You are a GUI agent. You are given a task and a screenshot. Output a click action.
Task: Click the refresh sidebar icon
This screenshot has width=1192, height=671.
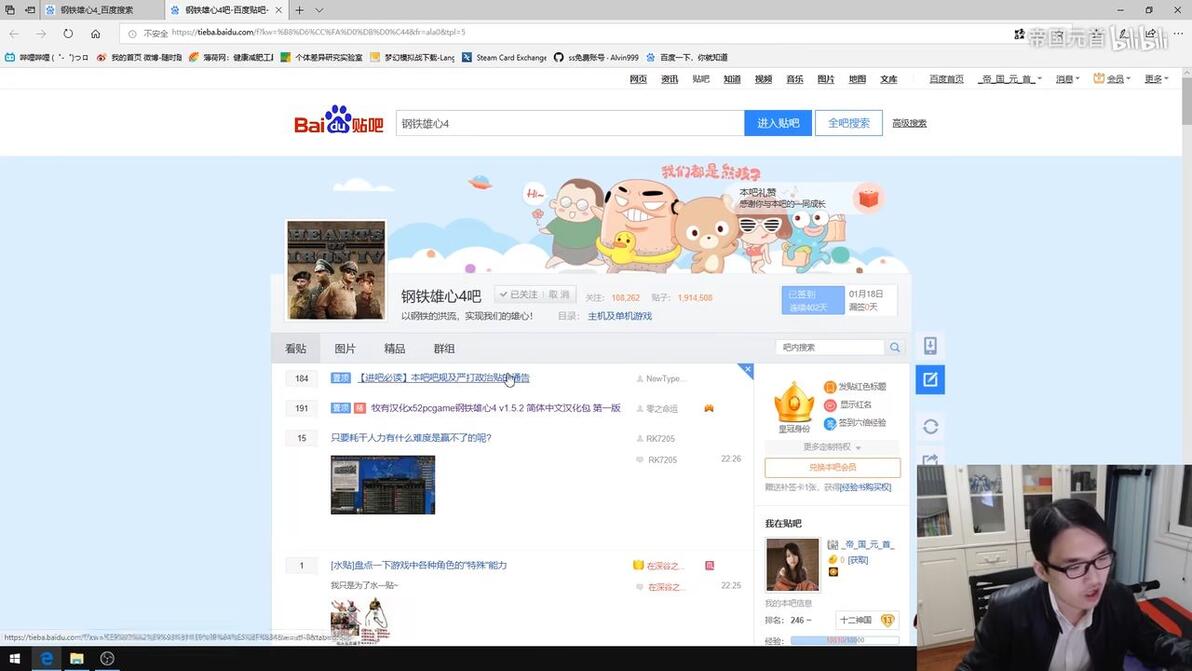click(930, 426)
